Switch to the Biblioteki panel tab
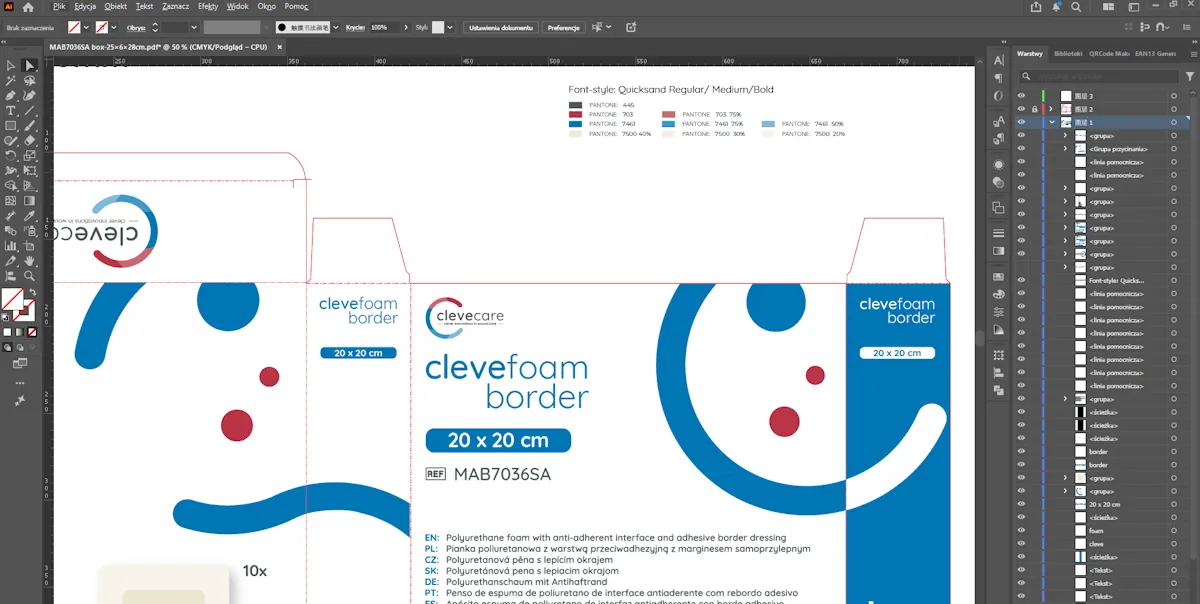Viewport: 1200px width, 604px height. 1068,53
